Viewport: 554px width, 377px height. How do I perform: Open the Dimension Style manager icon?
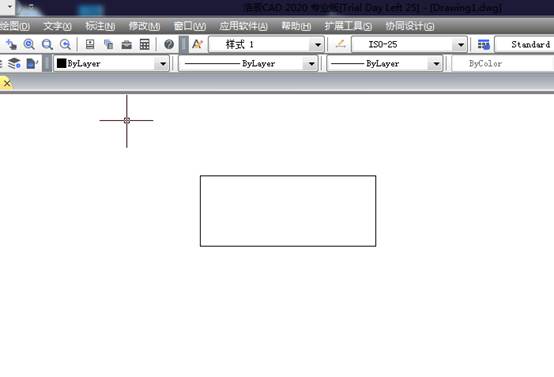click(341, 45)
